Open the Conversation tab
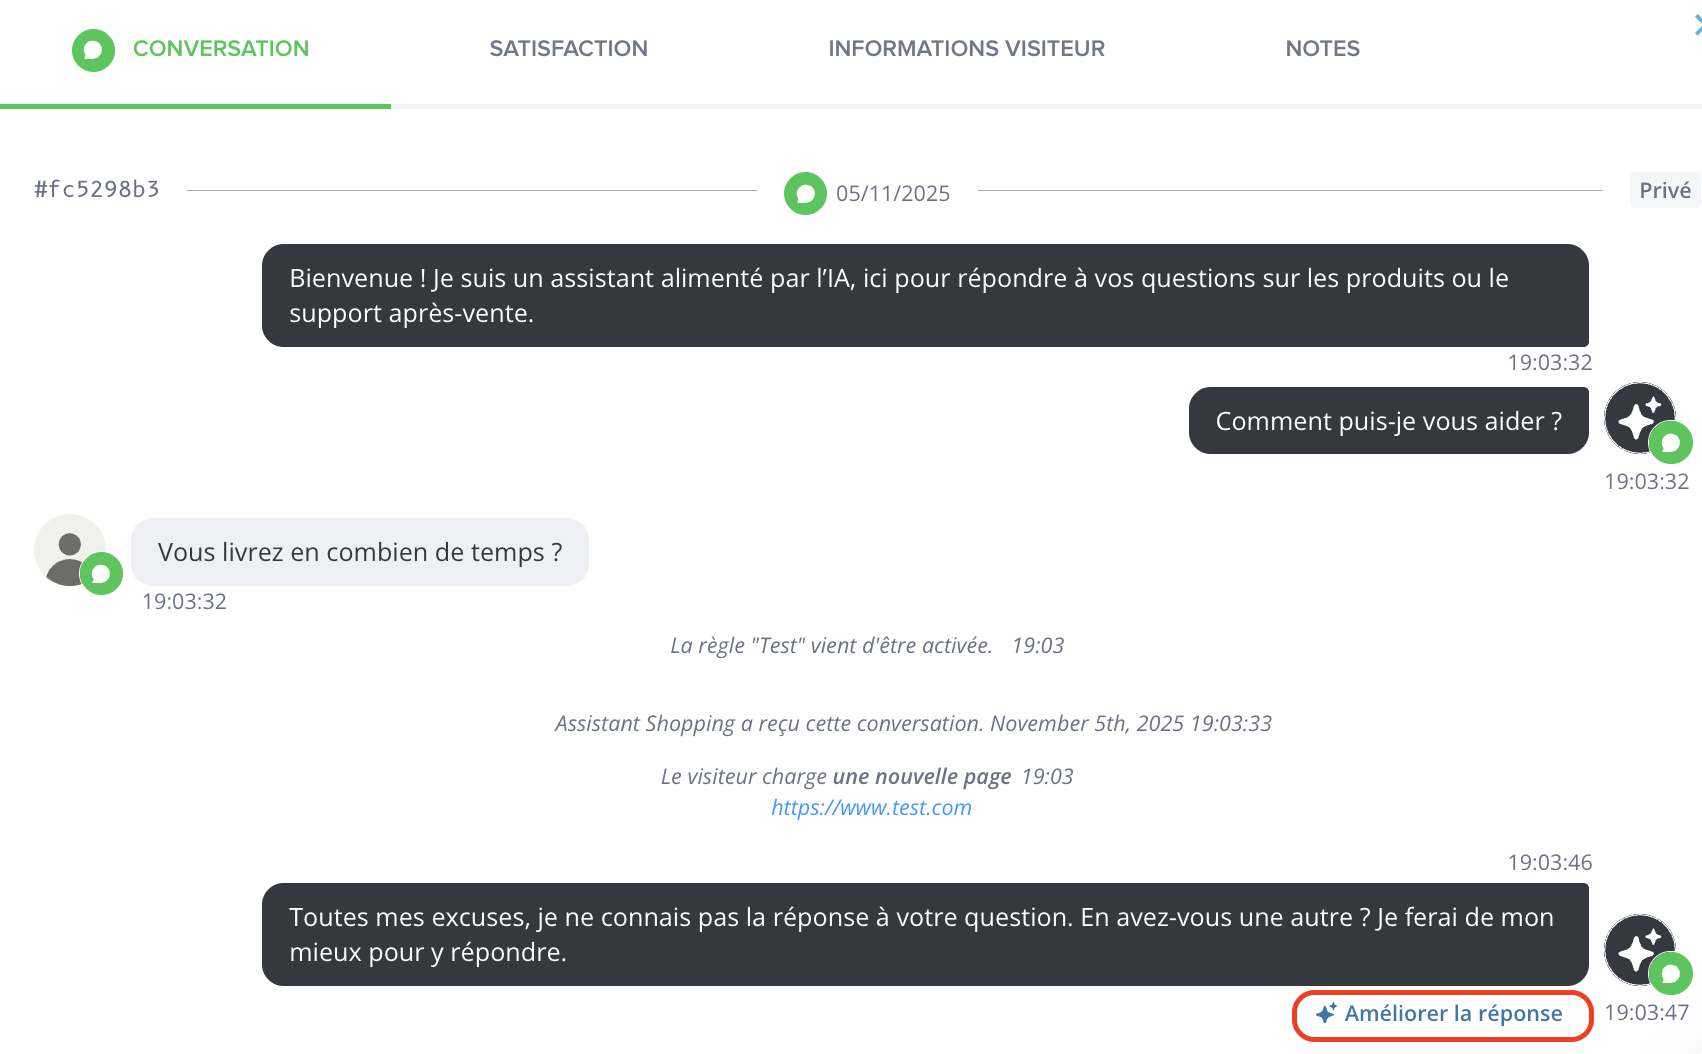Viewport: 1702px width, 1054px height. [x=220, y=49]
